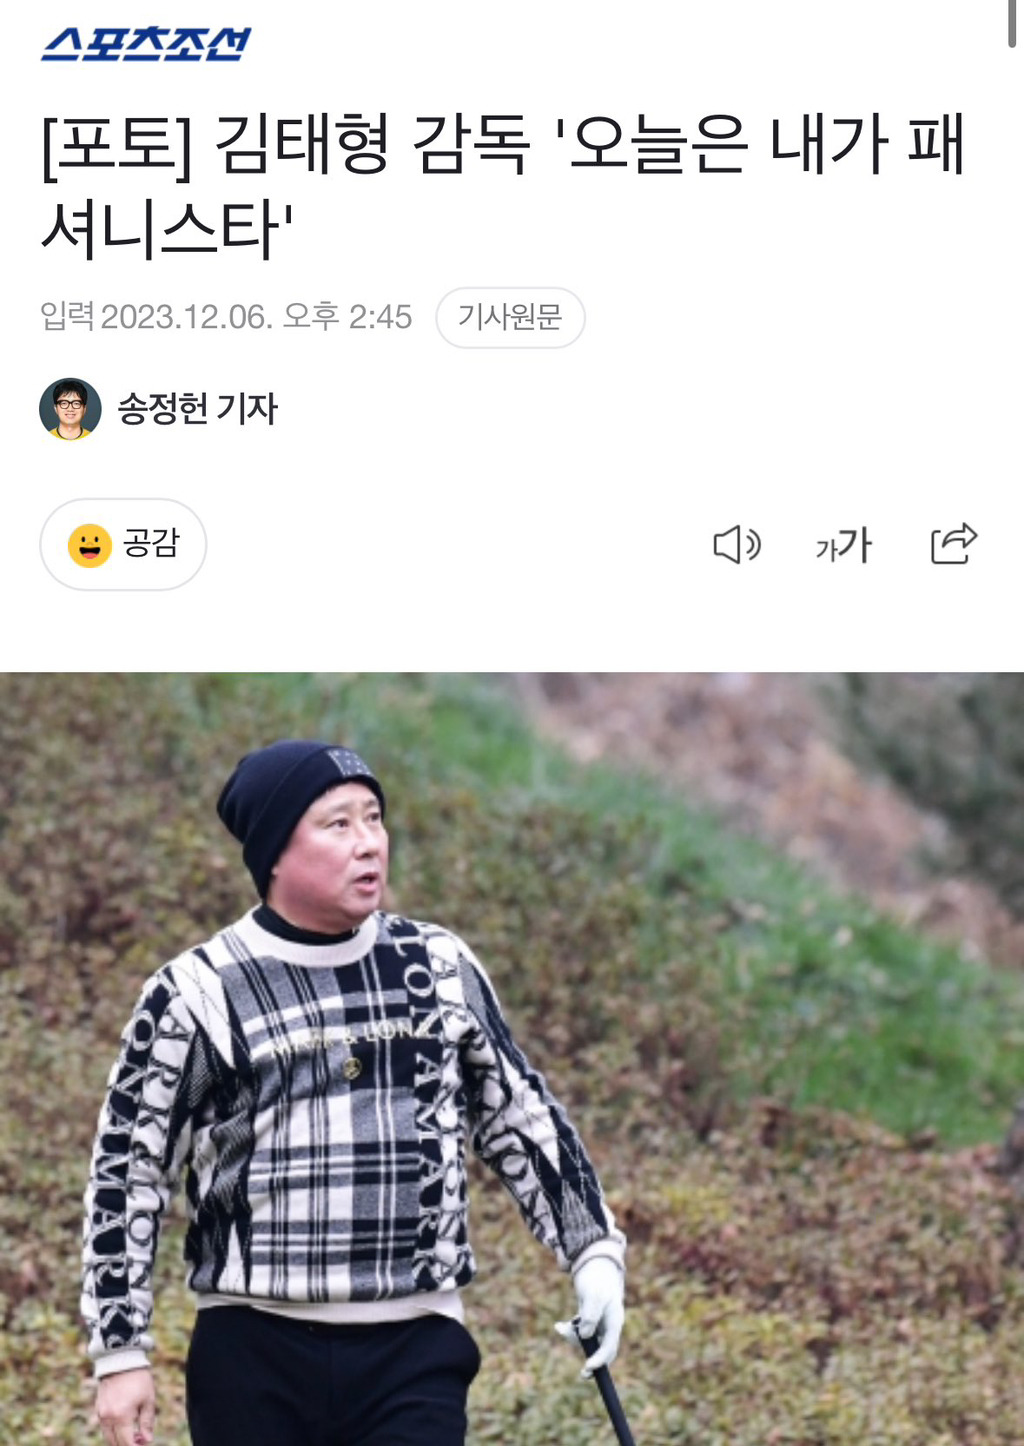The height and width of the screenshot is (1446, 1024).
Task: Open the 송정헌 기자 reporter name link
Action: (197, 408)
